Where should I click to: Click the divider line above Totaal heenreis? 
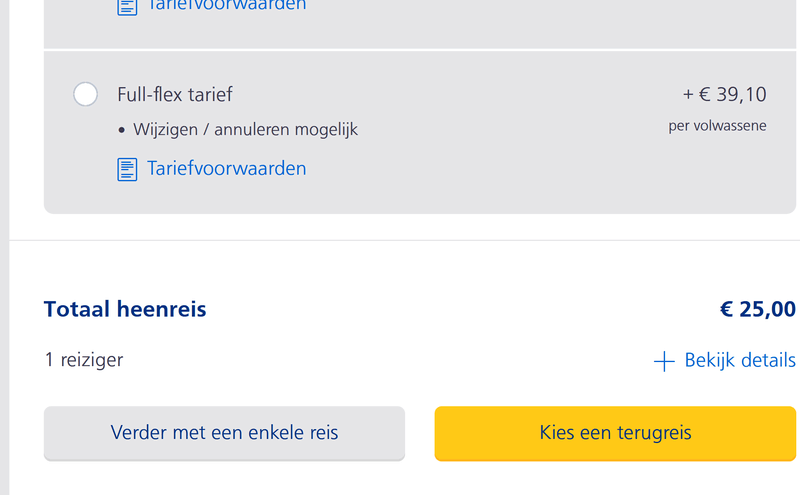(x=400, y=240)
